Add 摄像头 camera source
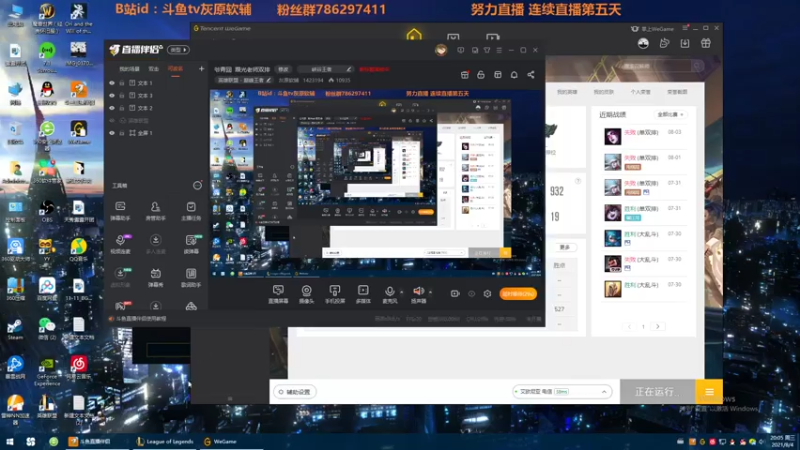 pos(306,294)
